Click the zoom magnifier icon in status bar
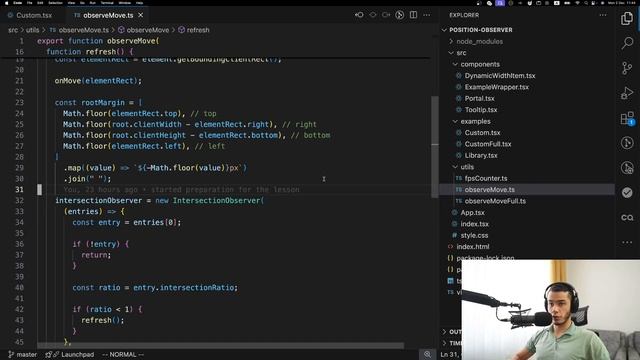640x360 pixels. [427, 354]
